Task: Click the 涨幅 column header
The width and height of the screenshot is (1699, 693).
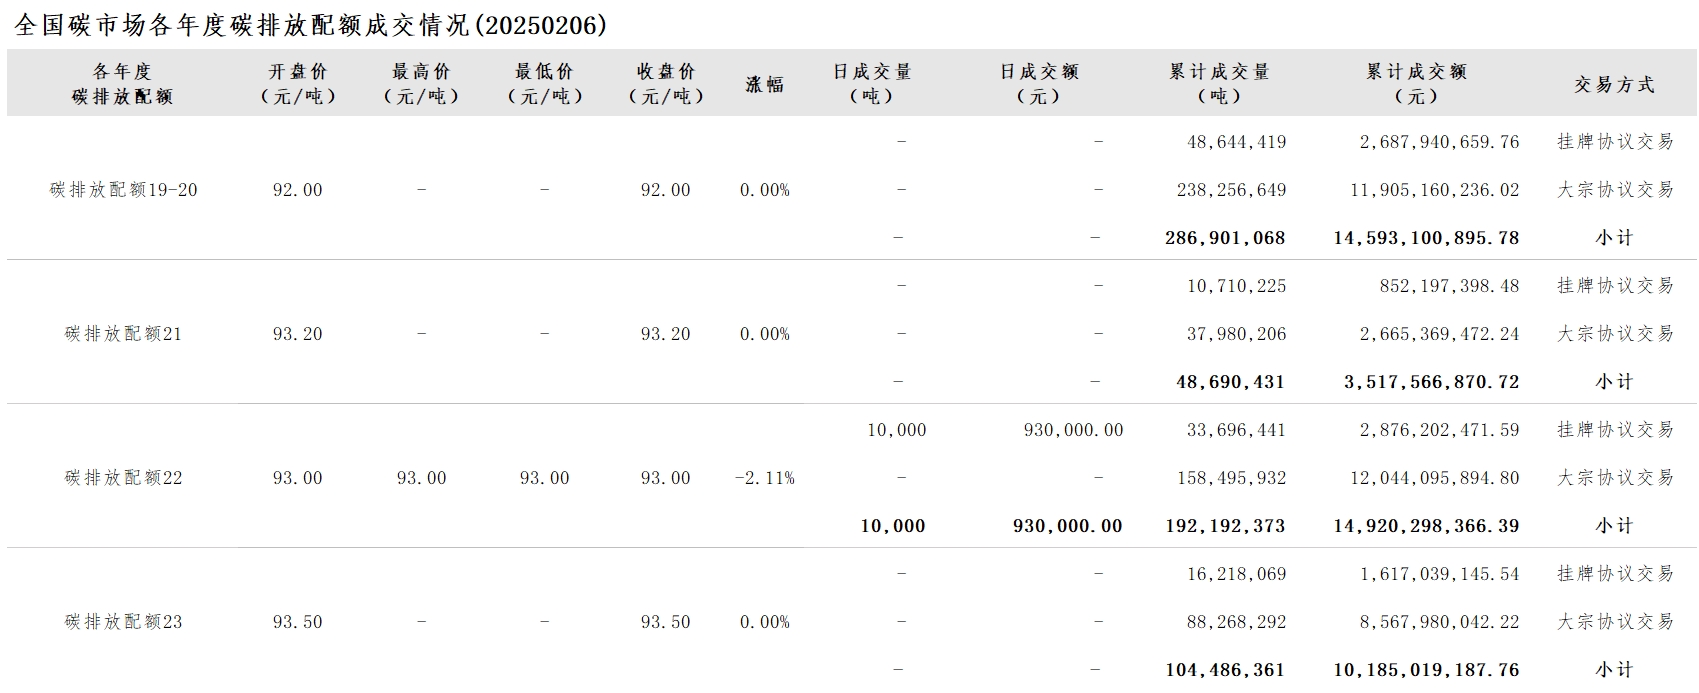Action: (x=765, y=84)
